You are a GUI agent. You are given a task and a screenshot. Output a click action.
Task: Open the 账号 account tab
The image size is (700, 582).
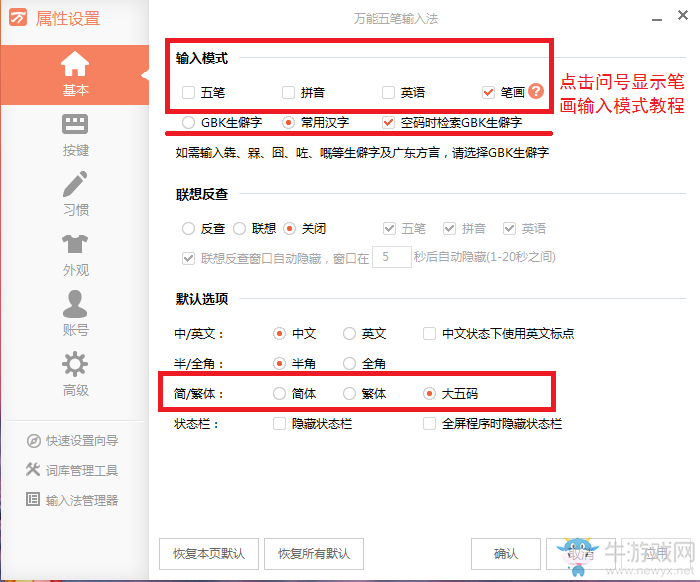[75, 313]
